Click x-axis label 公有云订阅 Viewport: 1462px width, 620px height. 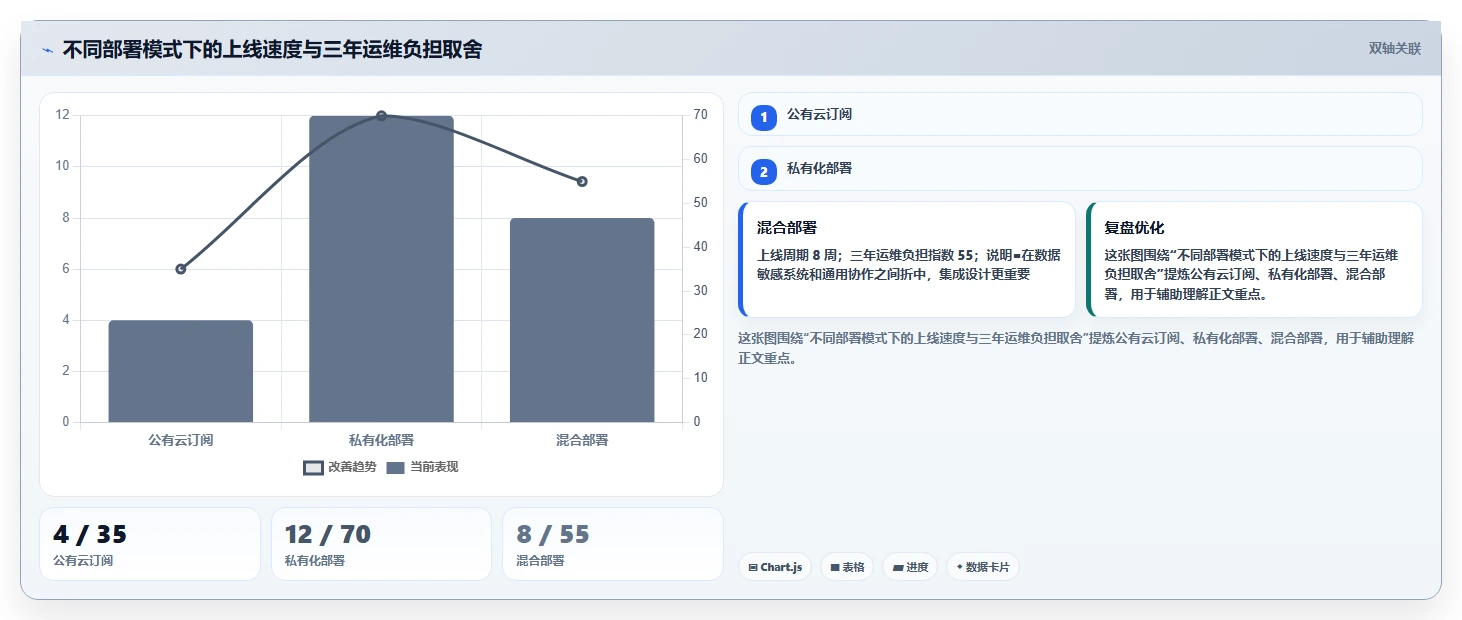coord(181,440)
